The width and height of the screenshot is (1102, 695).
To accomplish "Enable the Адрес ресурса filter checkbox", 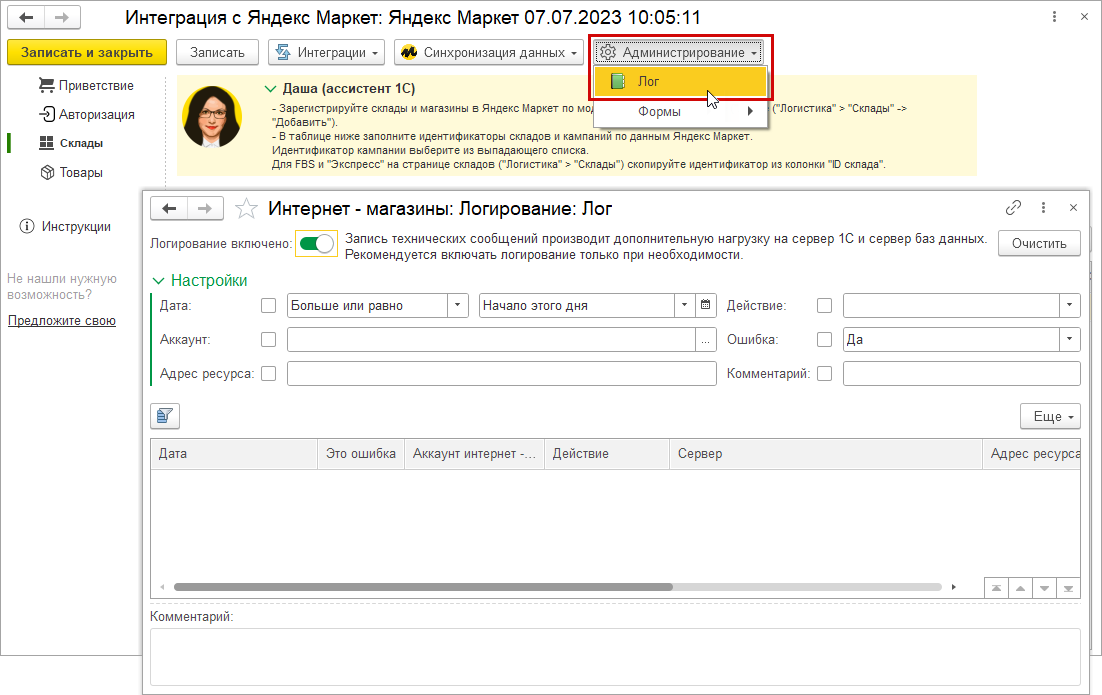I will 268,374.
